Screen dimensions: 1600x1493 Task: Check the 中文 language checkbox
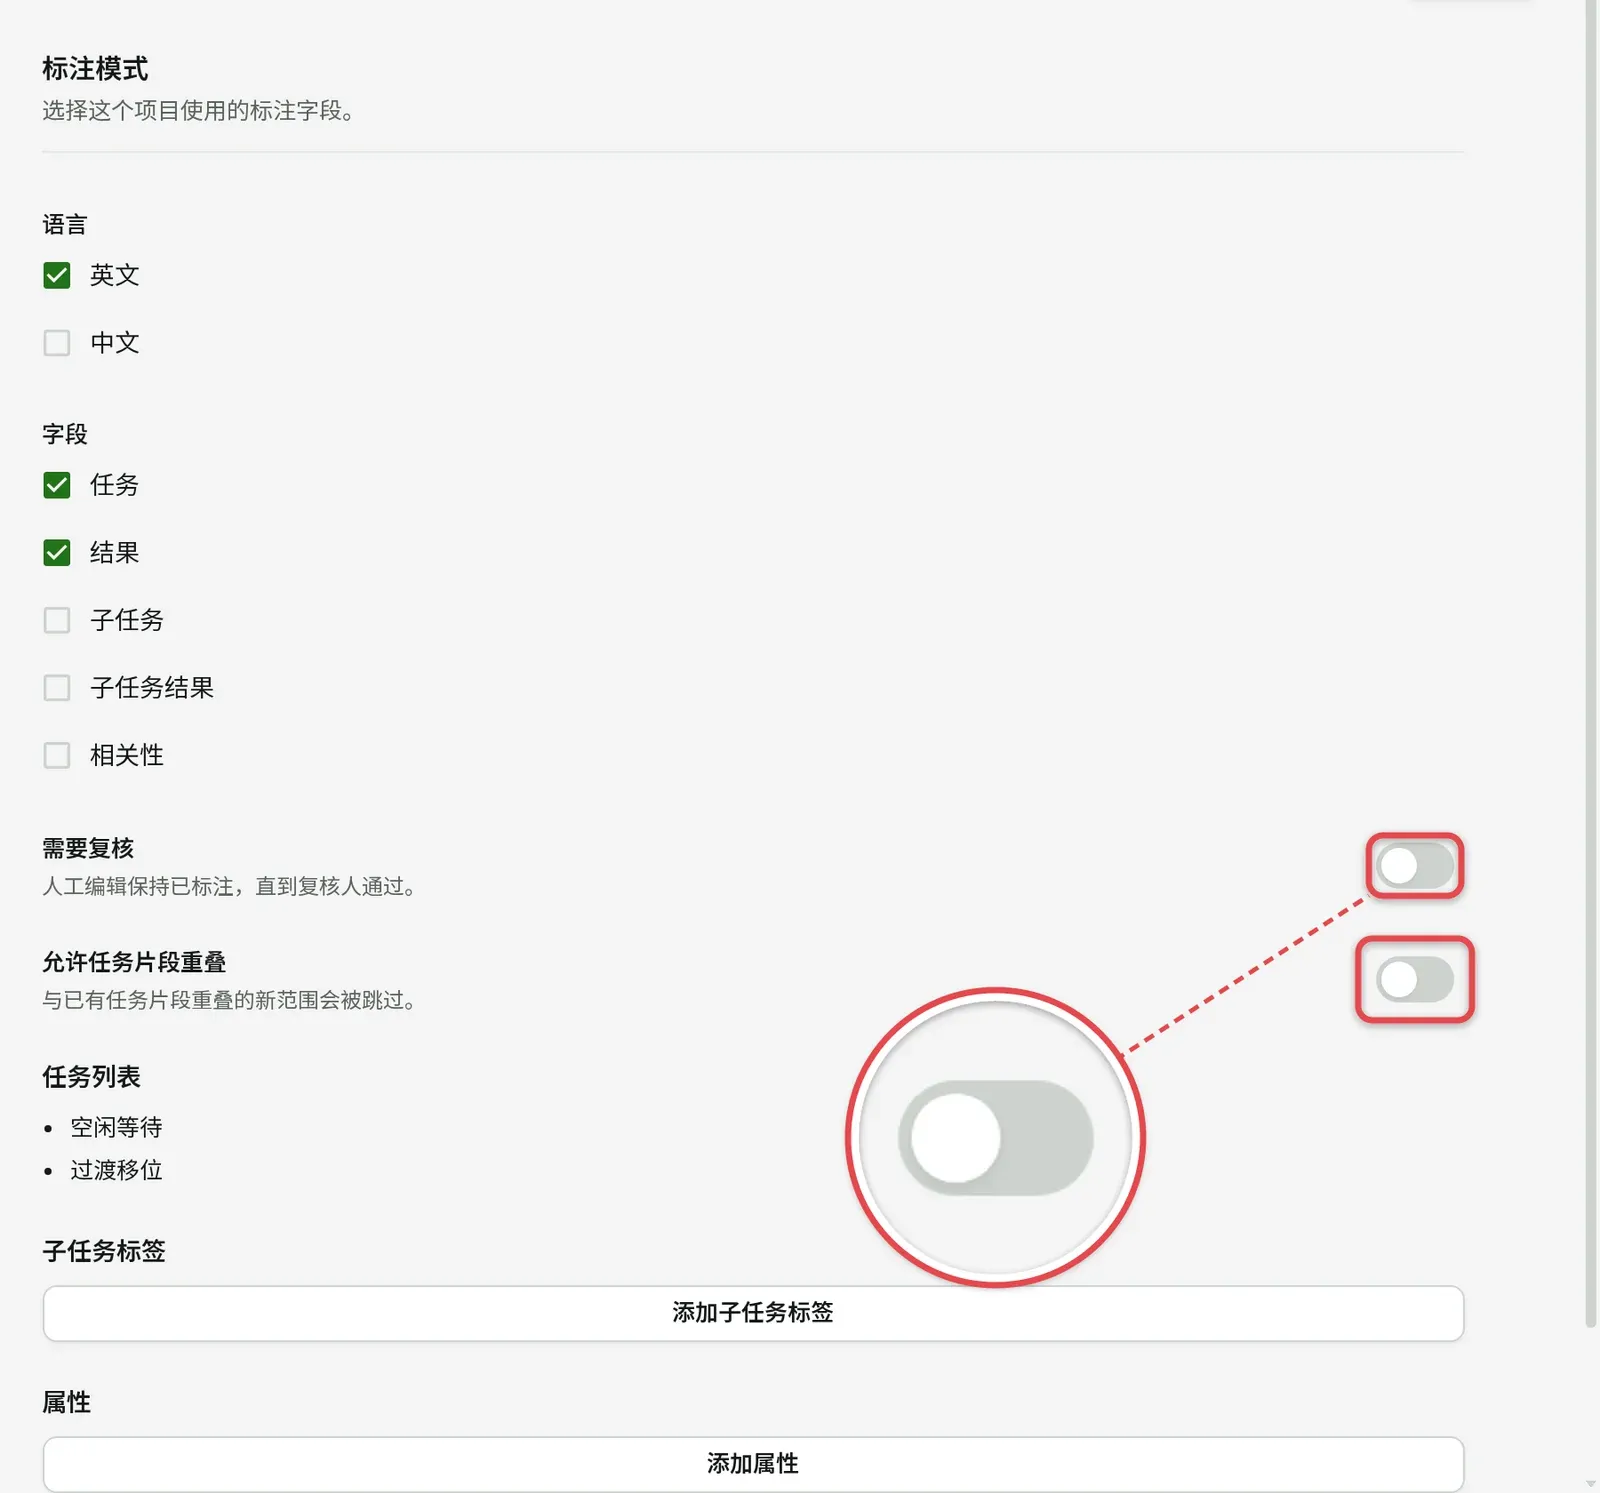(x=57, y=343)
